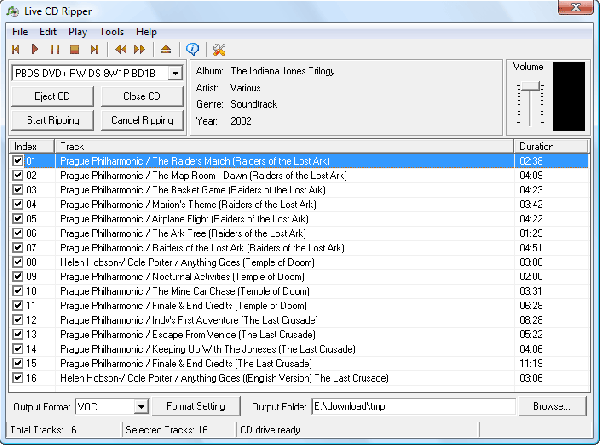Viewport: 600px width, 445px height.
Task: Uncheck track 01 The Raiders March
Action: click(17, 160)
